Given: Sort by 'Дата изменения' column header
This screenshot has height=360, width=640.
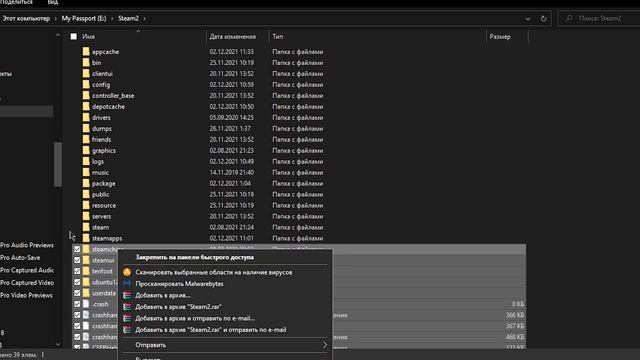Looking at the screenshot, I should (x=233, y=37).
